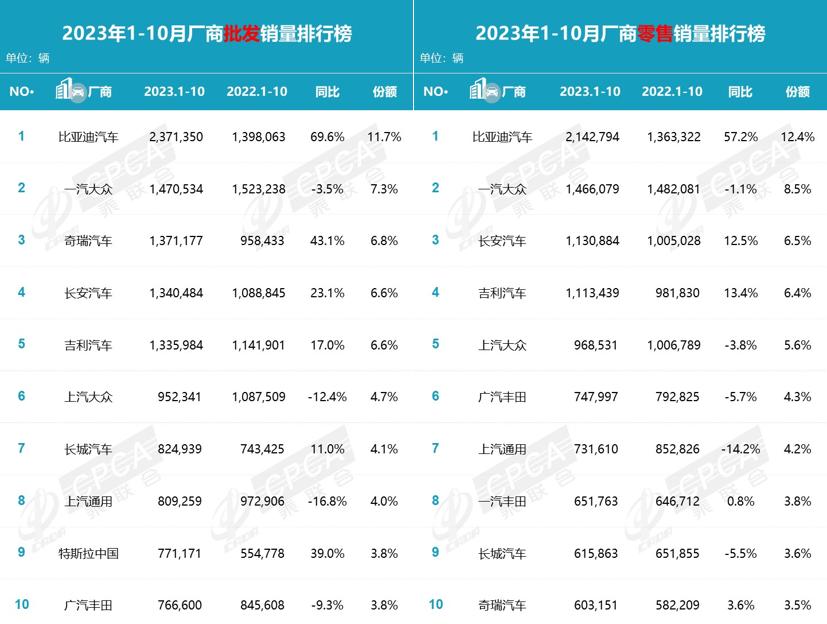Click the 份额 header in wholesale table
This screenshot has width=827, height=624.
click(x=384, y=91)
